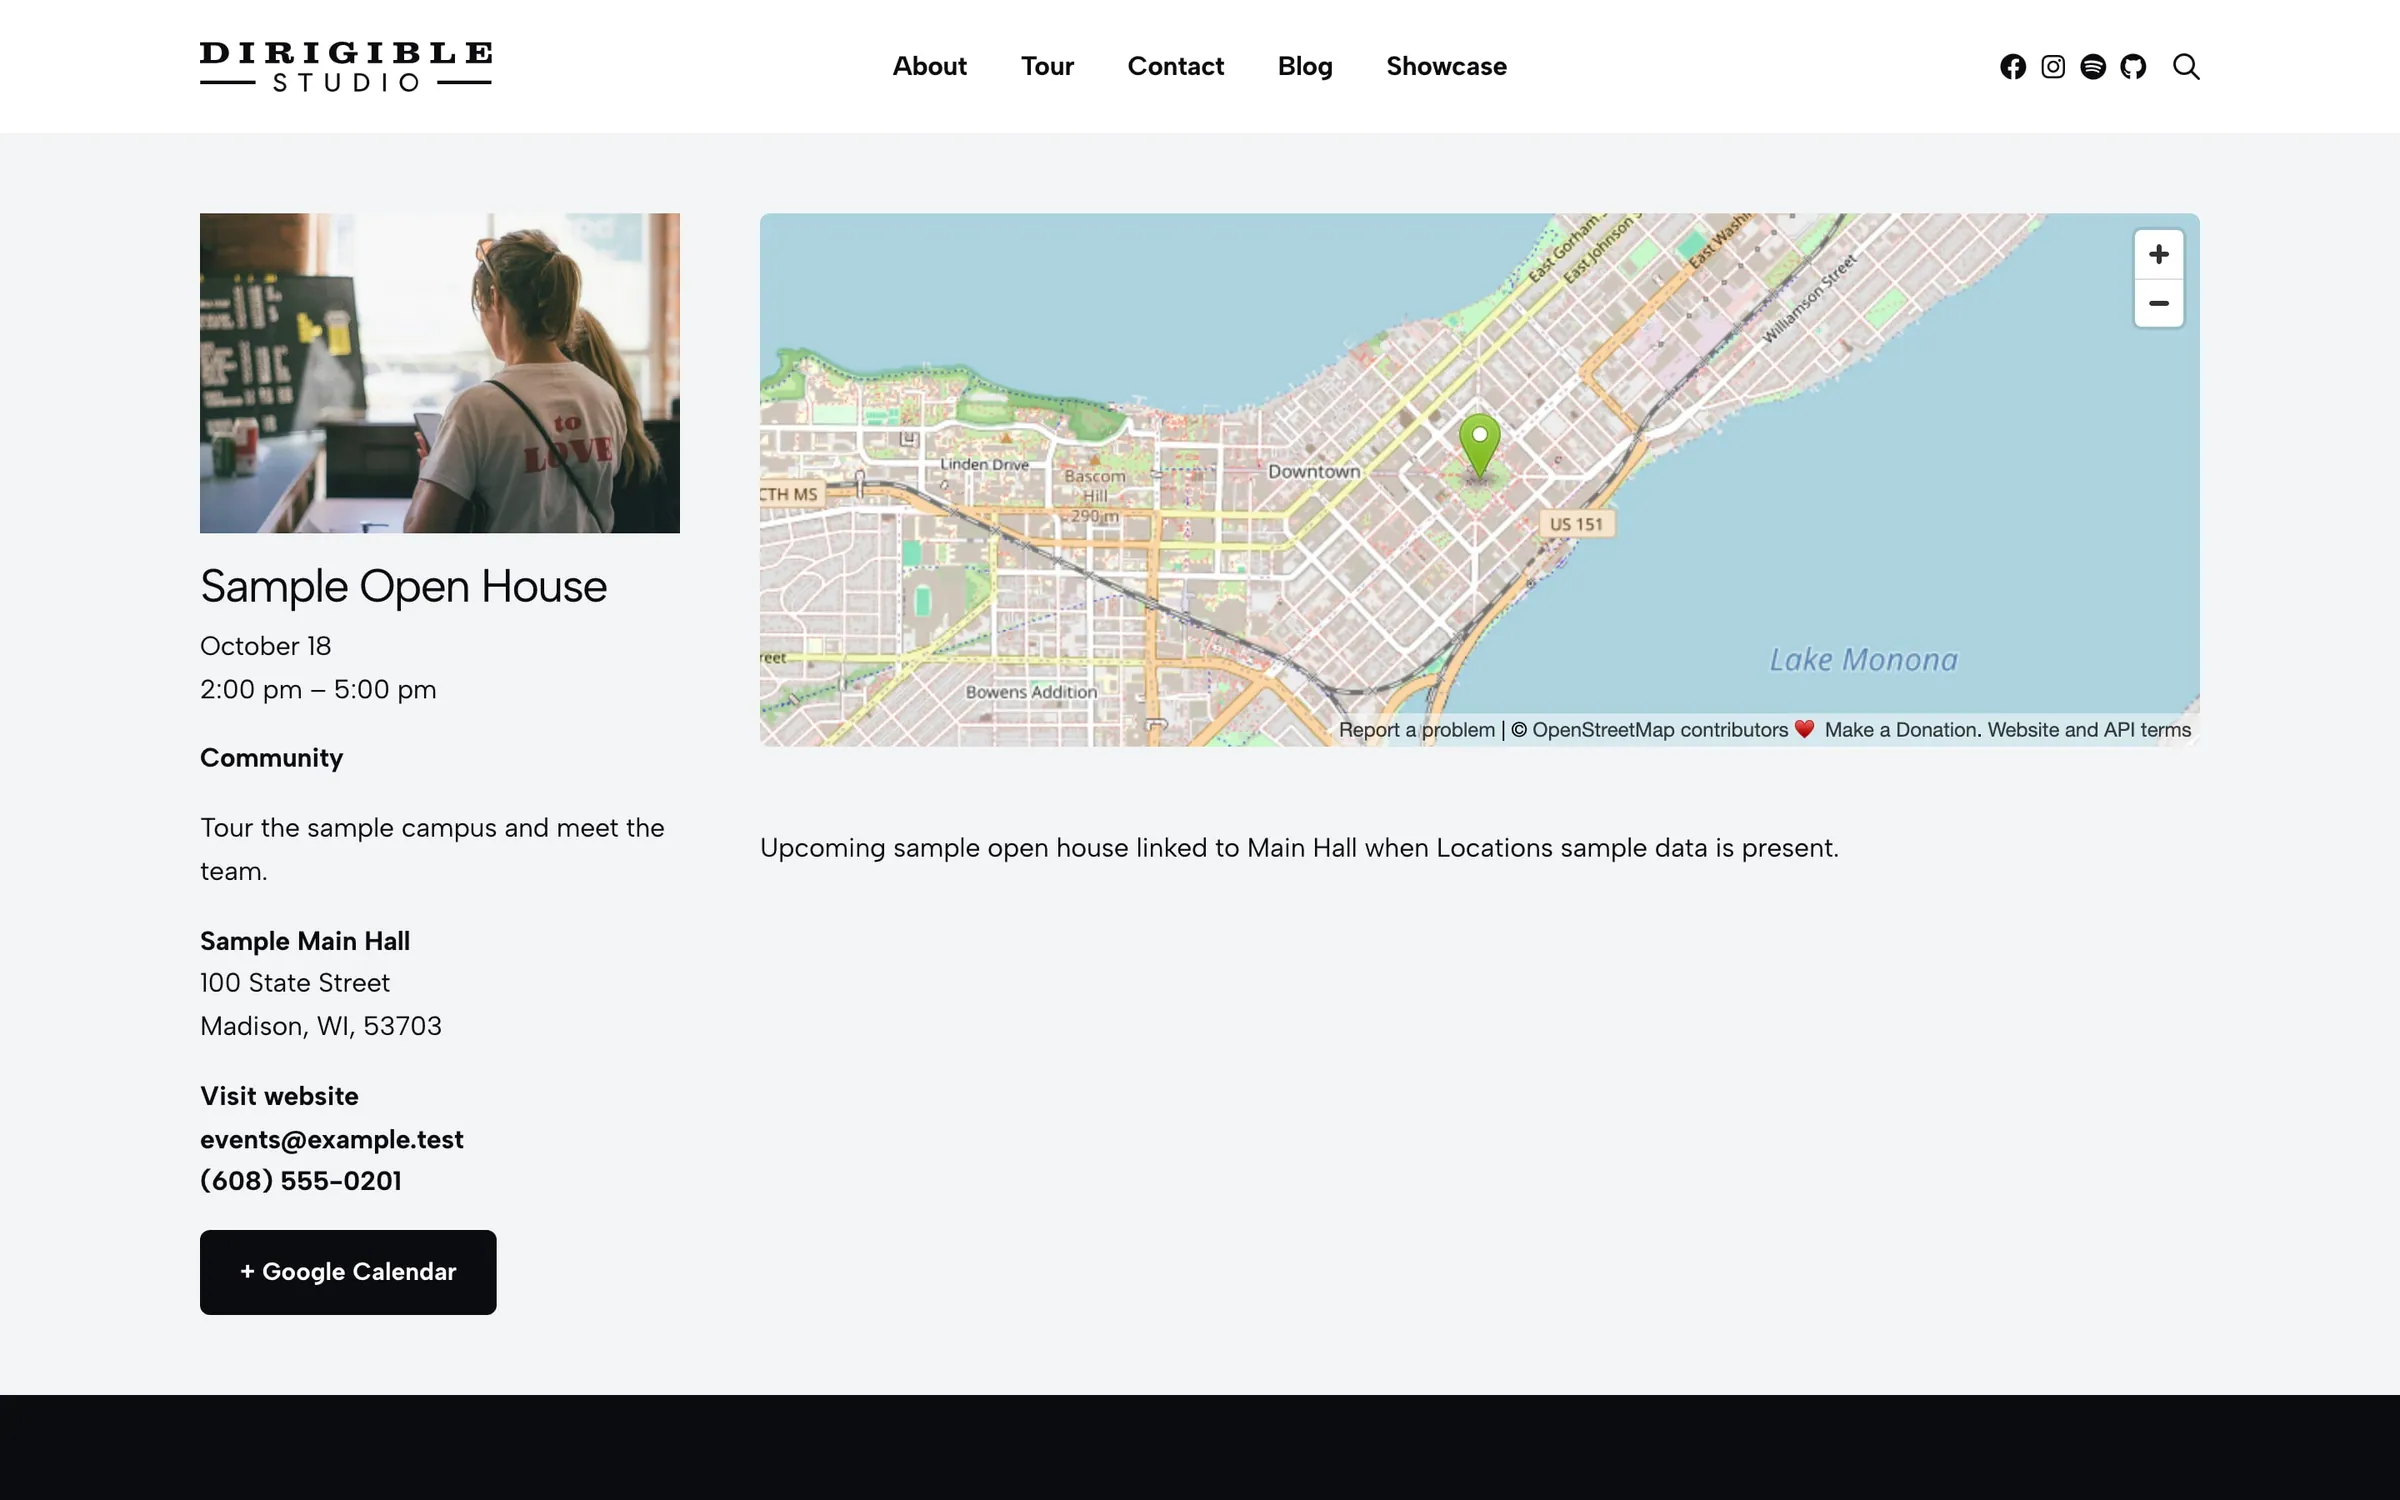
Task: Open the Instagram social icon
Action: 2053,67
